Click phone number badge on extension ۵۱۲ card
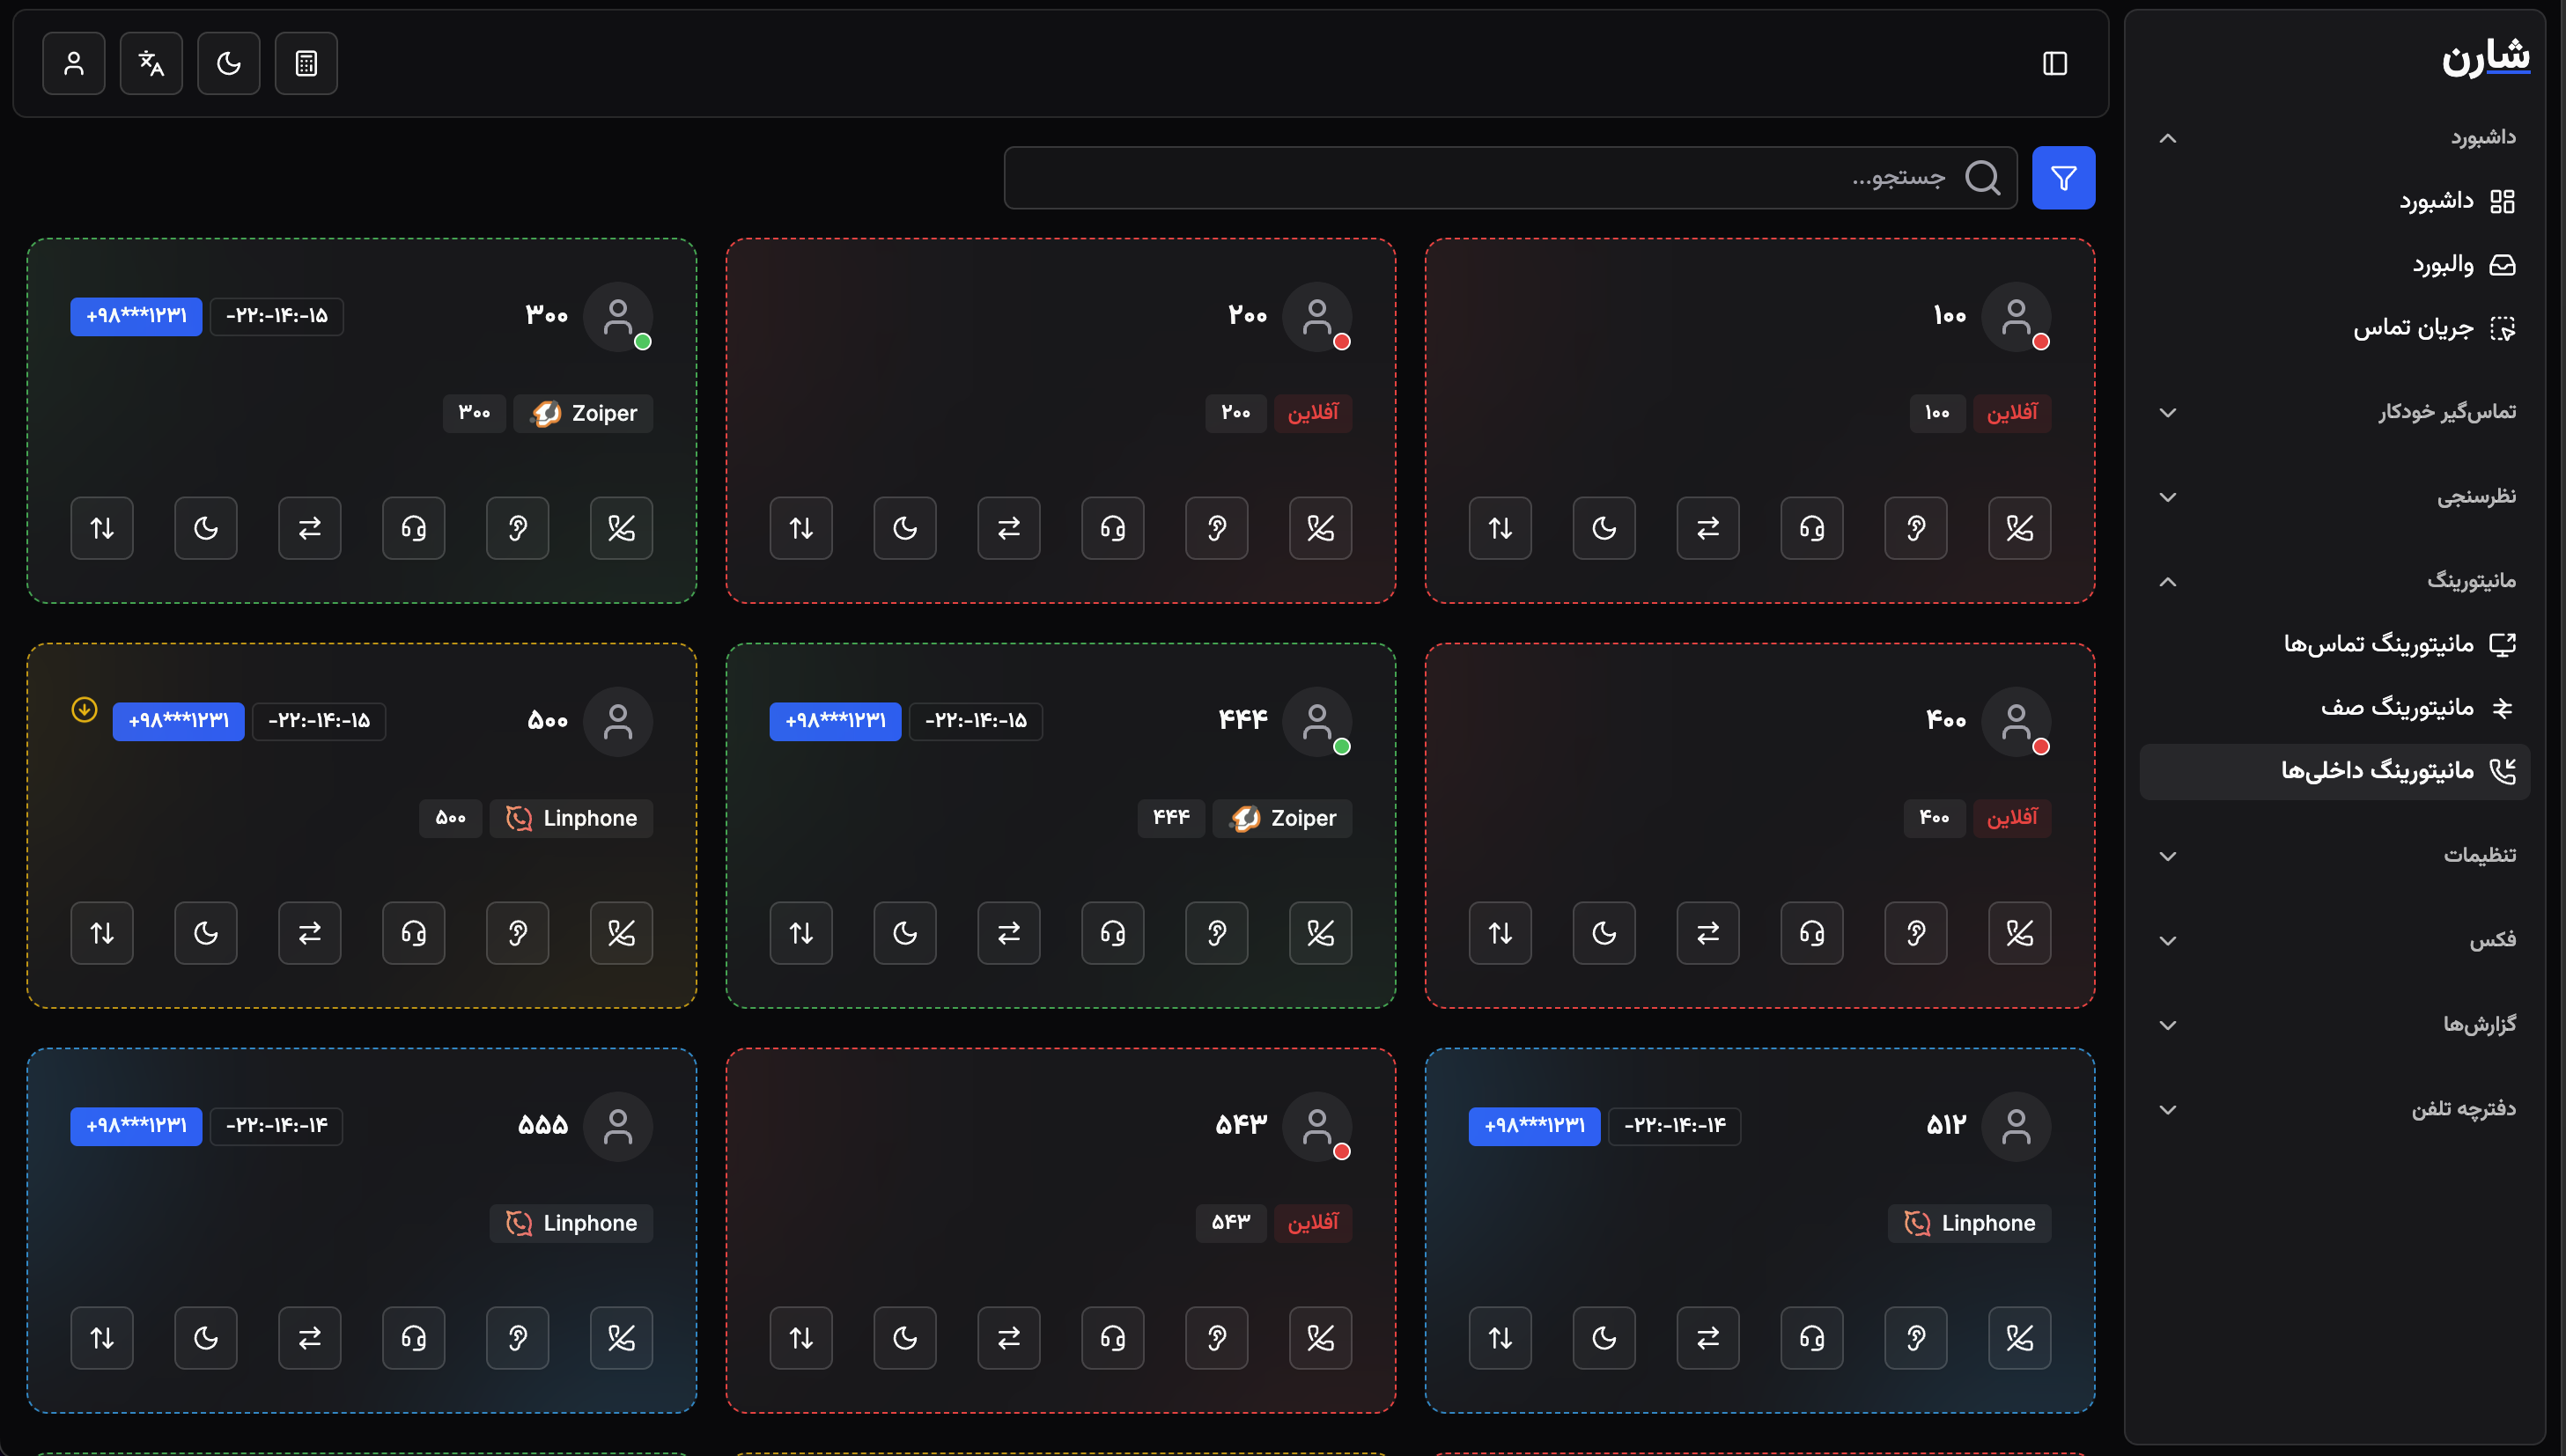The image size is (2566, 1456). pos(1534,1126)
